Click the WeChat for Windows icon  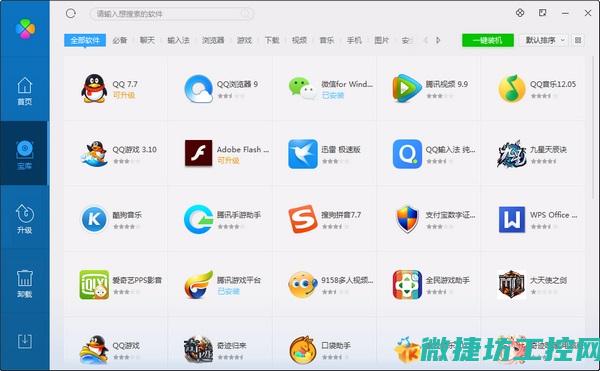point(303,88)
